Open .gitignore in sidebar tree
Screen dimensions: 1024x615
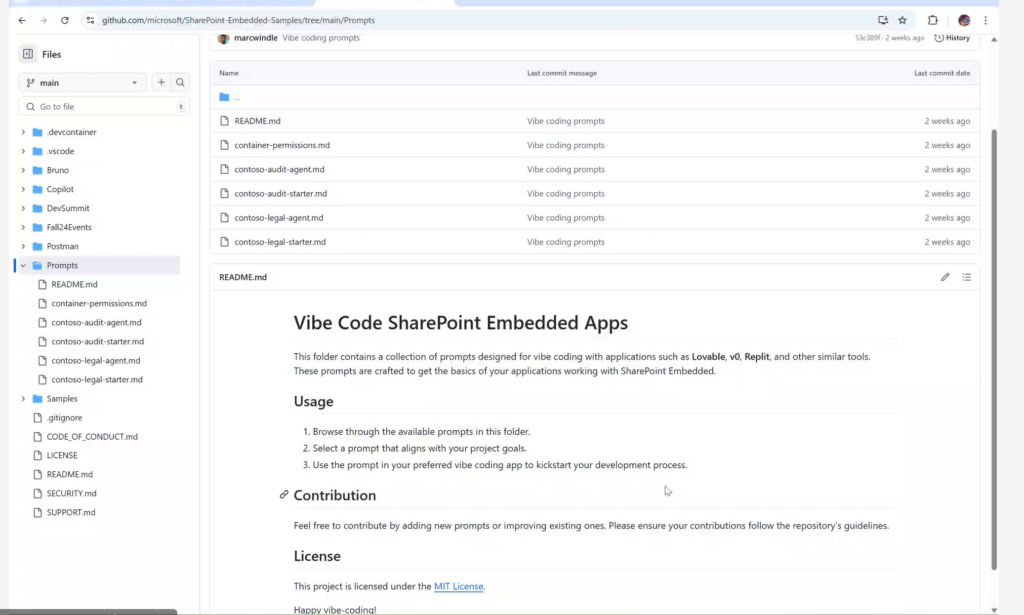click(65, 418)
